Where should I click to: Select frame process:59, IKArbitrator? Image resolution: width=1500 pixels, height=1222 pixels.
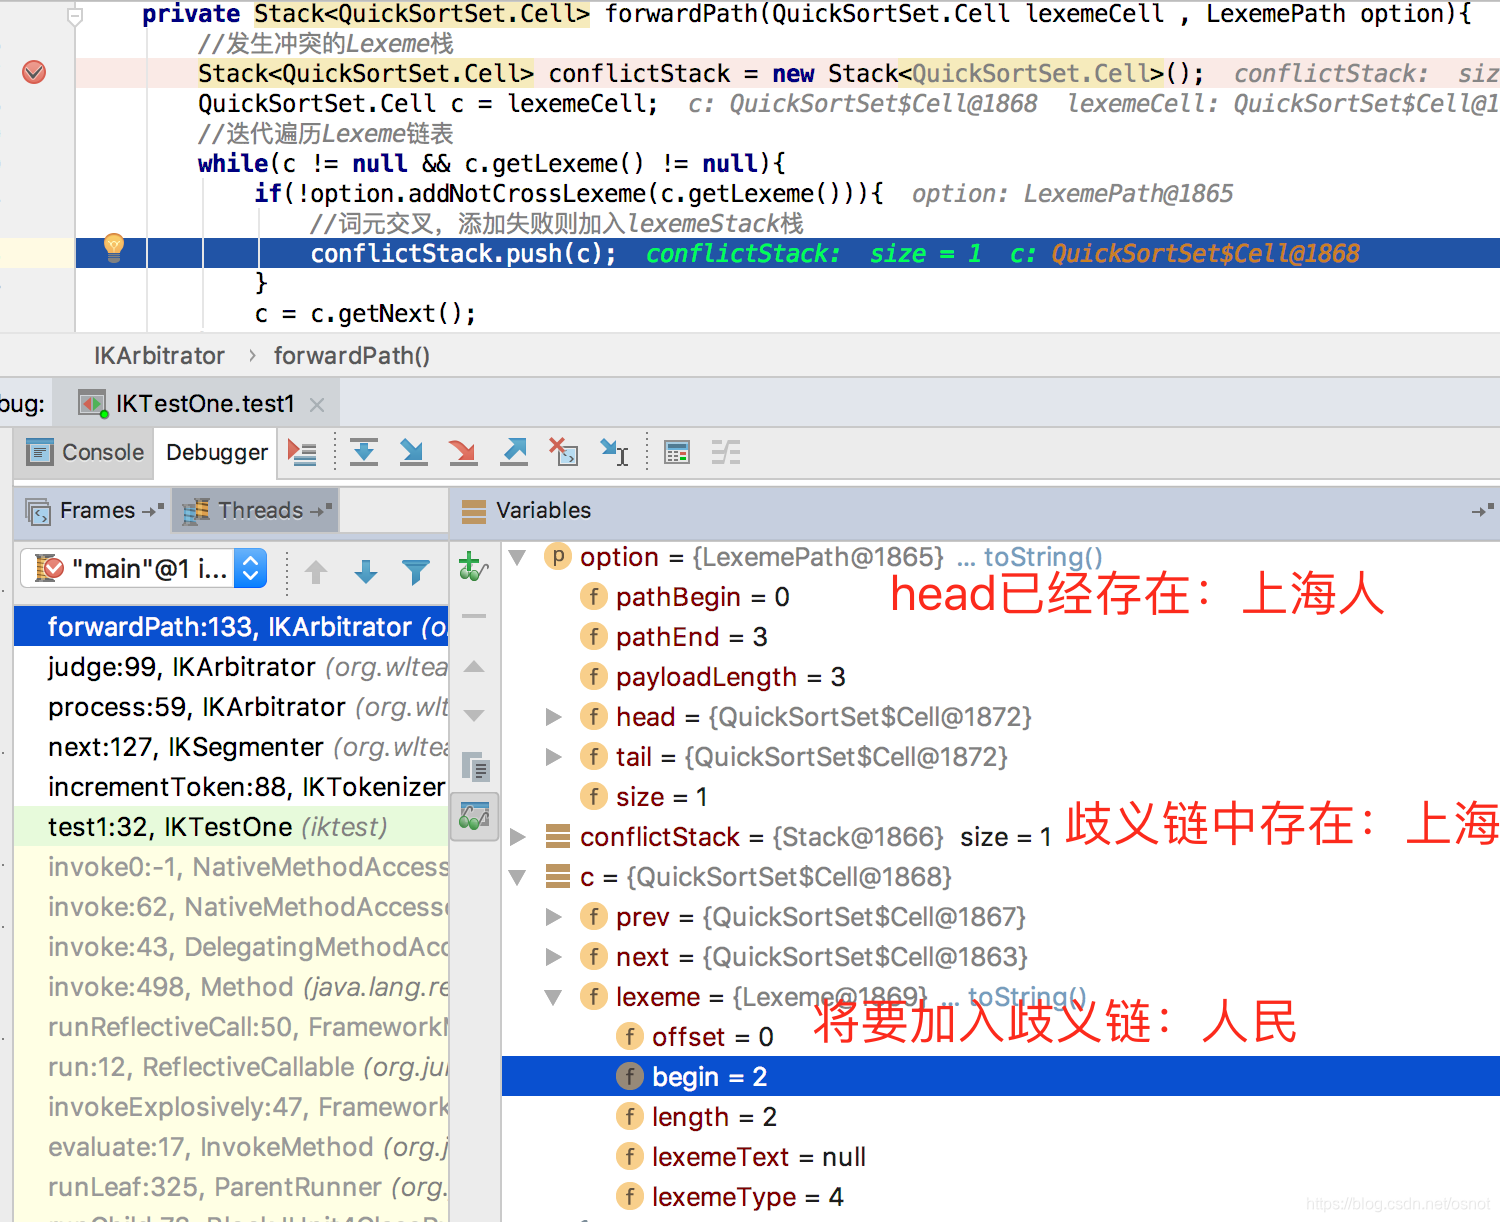point(231,707)
